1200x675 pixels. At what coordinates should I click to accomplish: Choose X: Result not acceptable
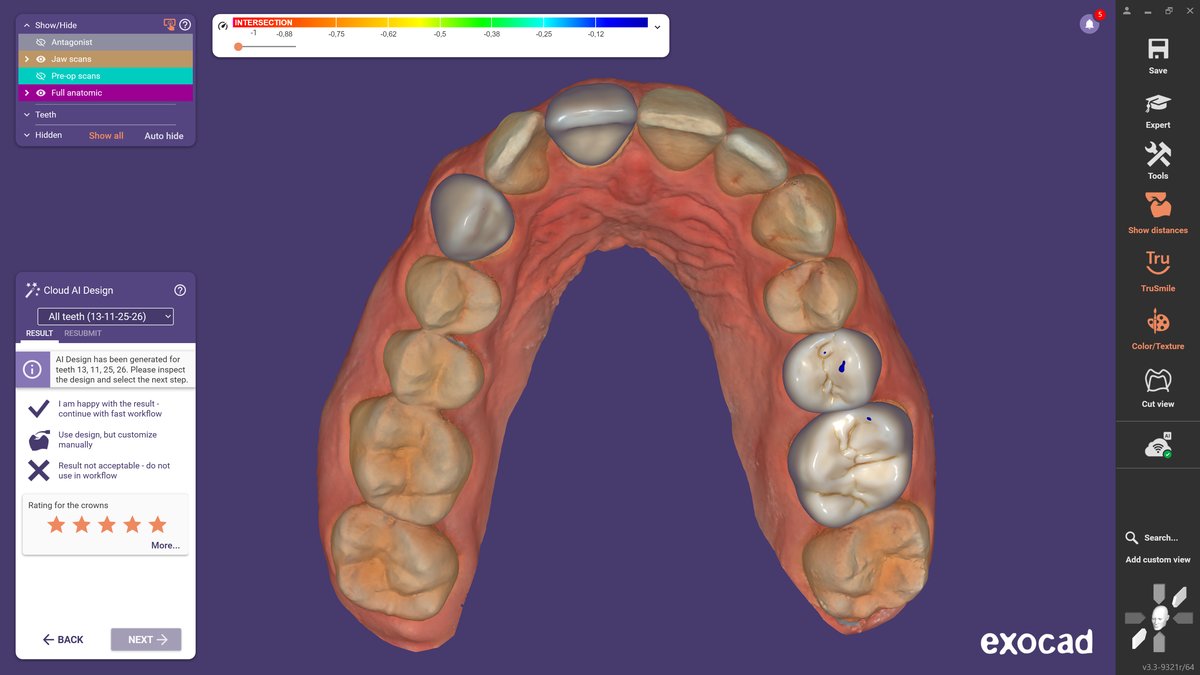[38, 470]
